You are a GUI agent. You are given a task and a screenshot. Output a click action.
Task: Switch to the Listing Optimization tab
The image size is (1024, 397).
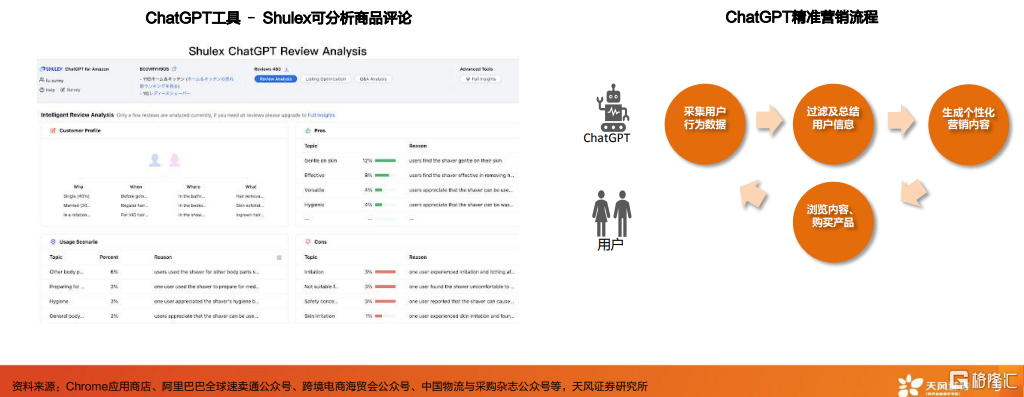click(x=326, y=79)
